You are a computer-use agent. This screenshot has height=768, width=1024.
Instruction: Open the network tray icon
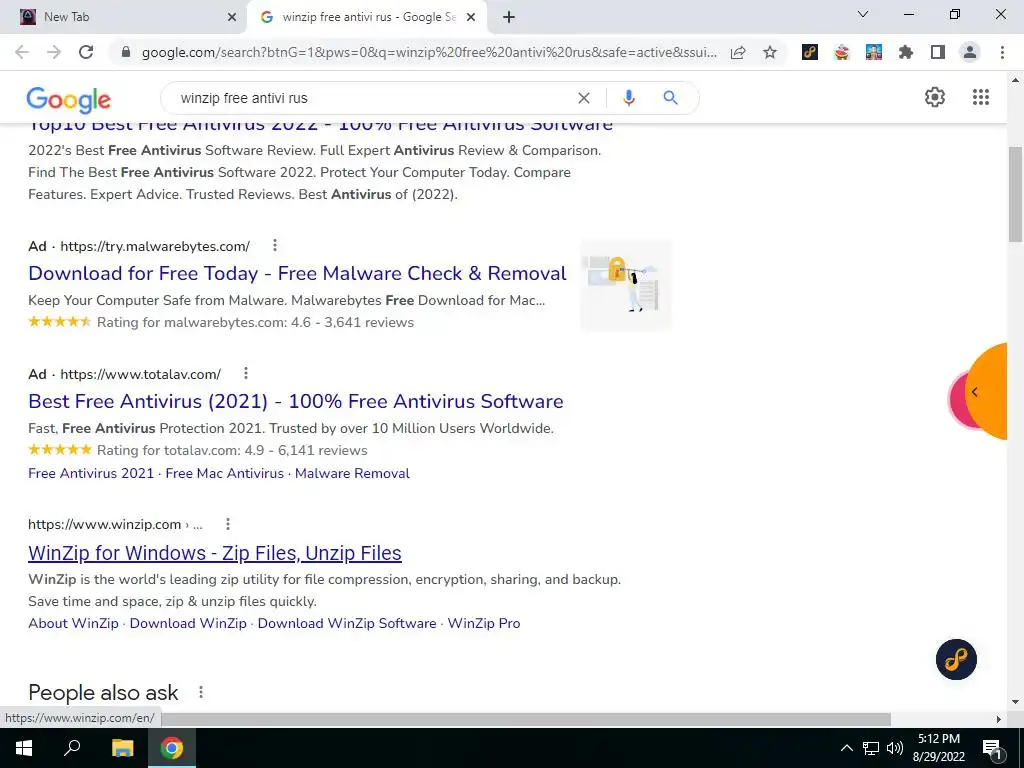coord(871,748)
